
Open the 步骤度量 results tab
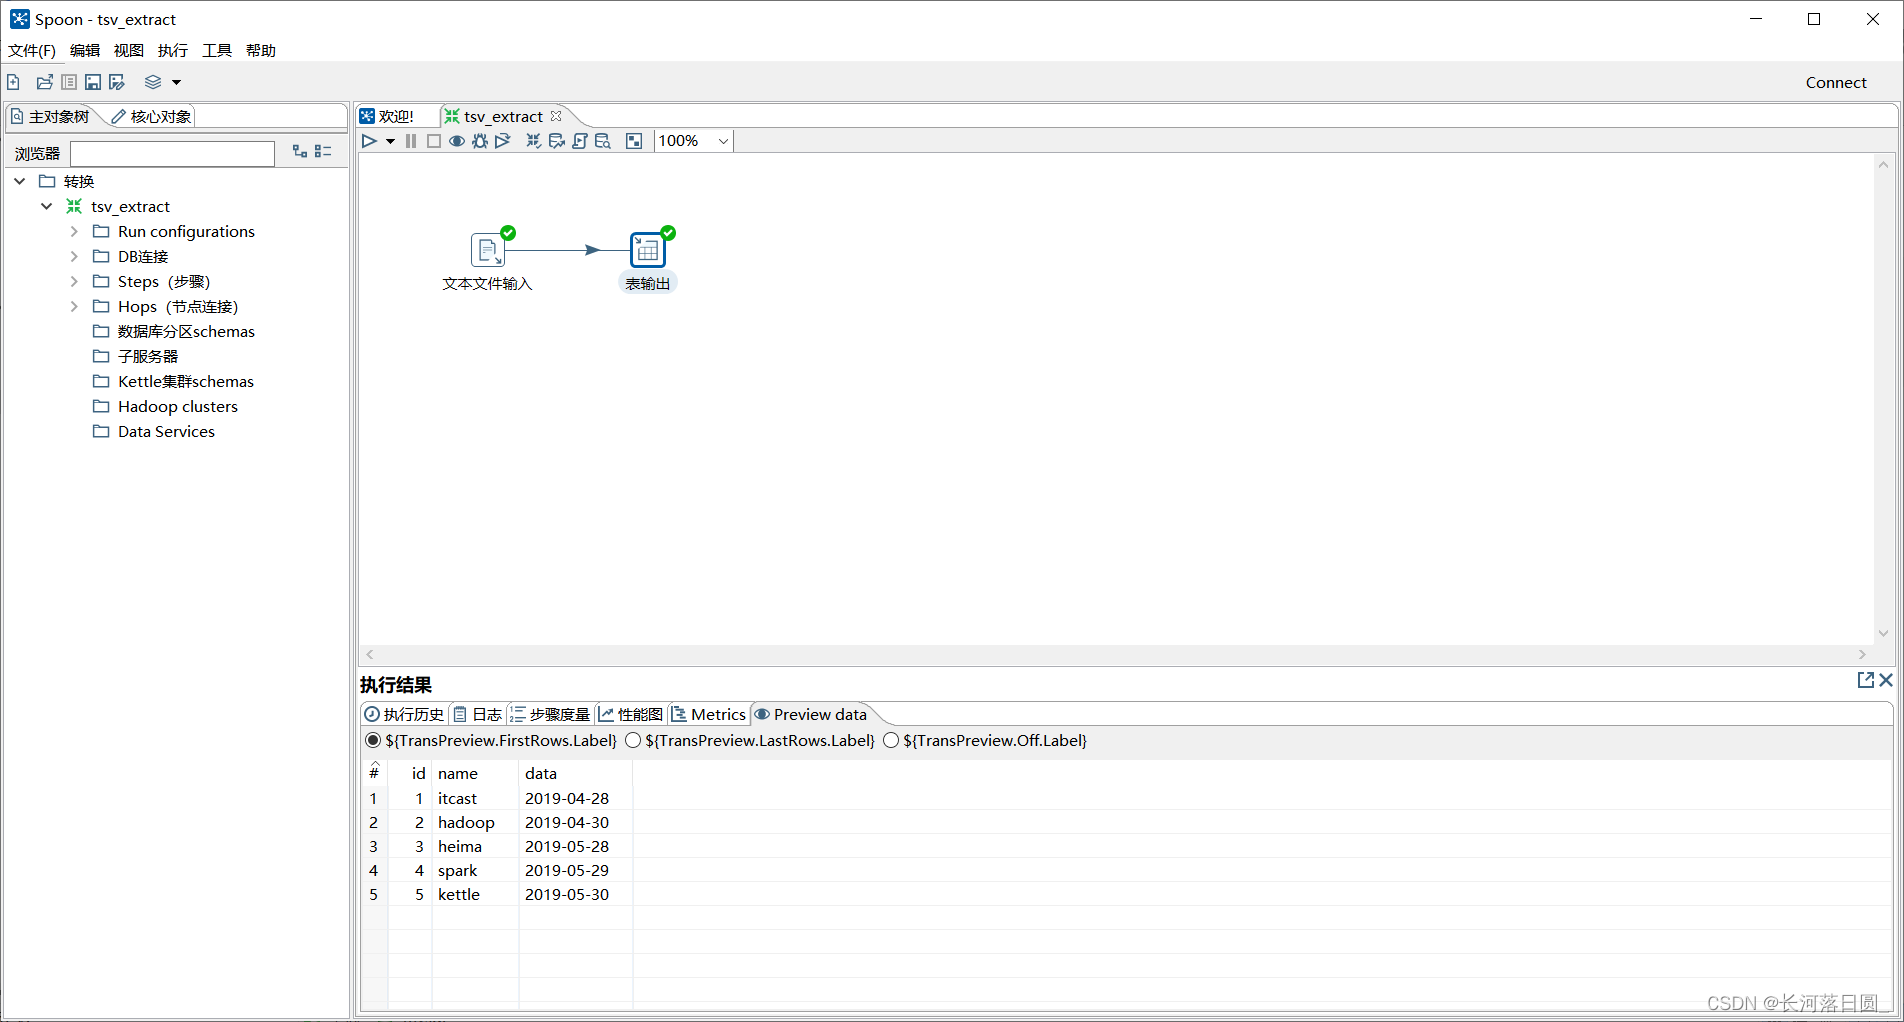click(550, 714)
